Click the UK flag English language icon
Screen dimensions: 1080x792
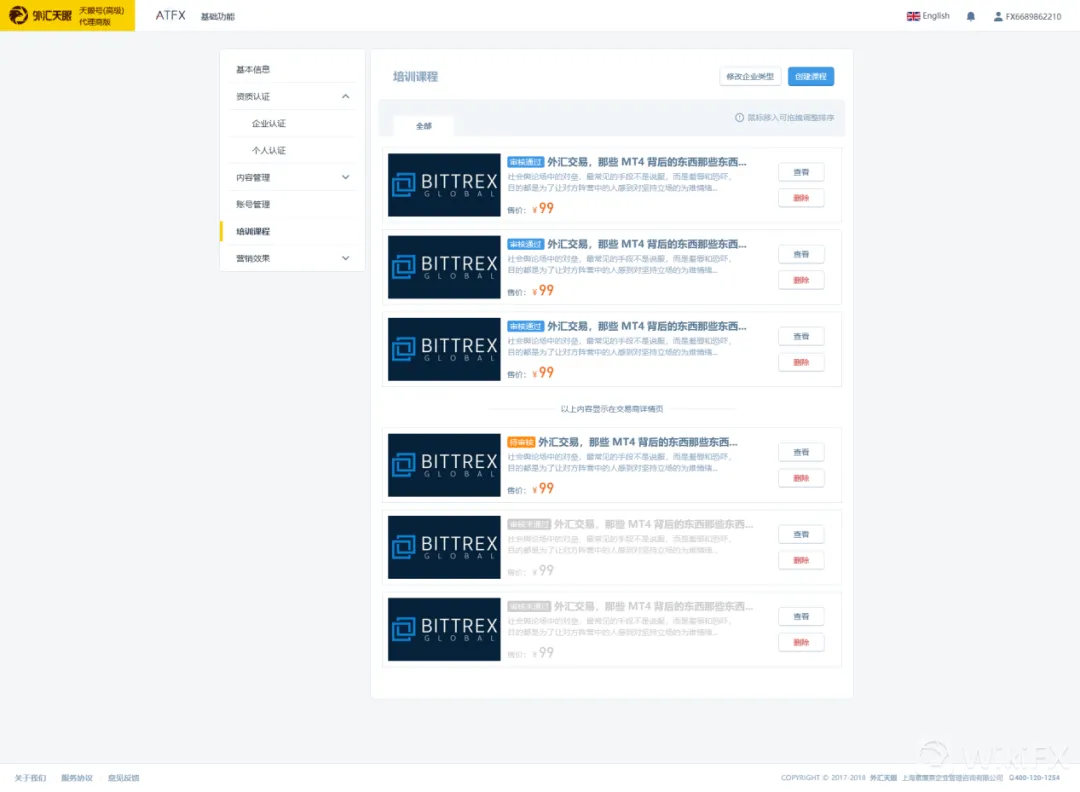(x=913, y=17)
